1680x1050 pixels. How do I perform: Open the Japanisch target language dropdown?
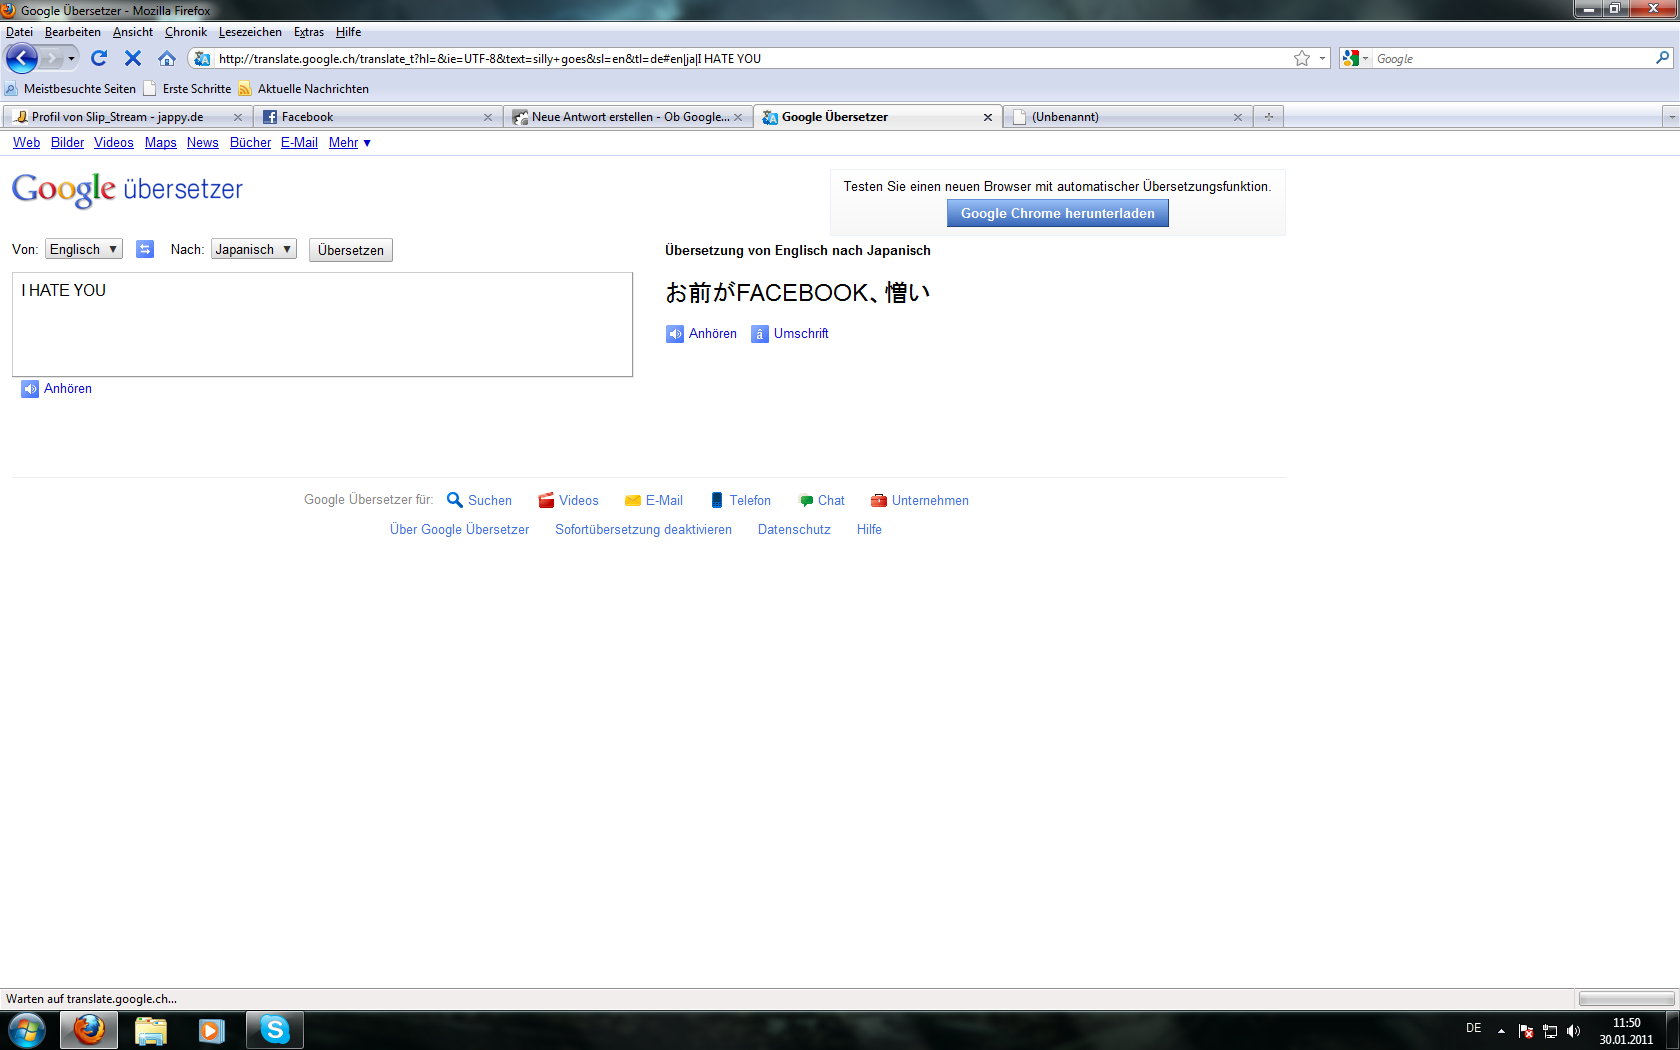(x=253, y=249)
